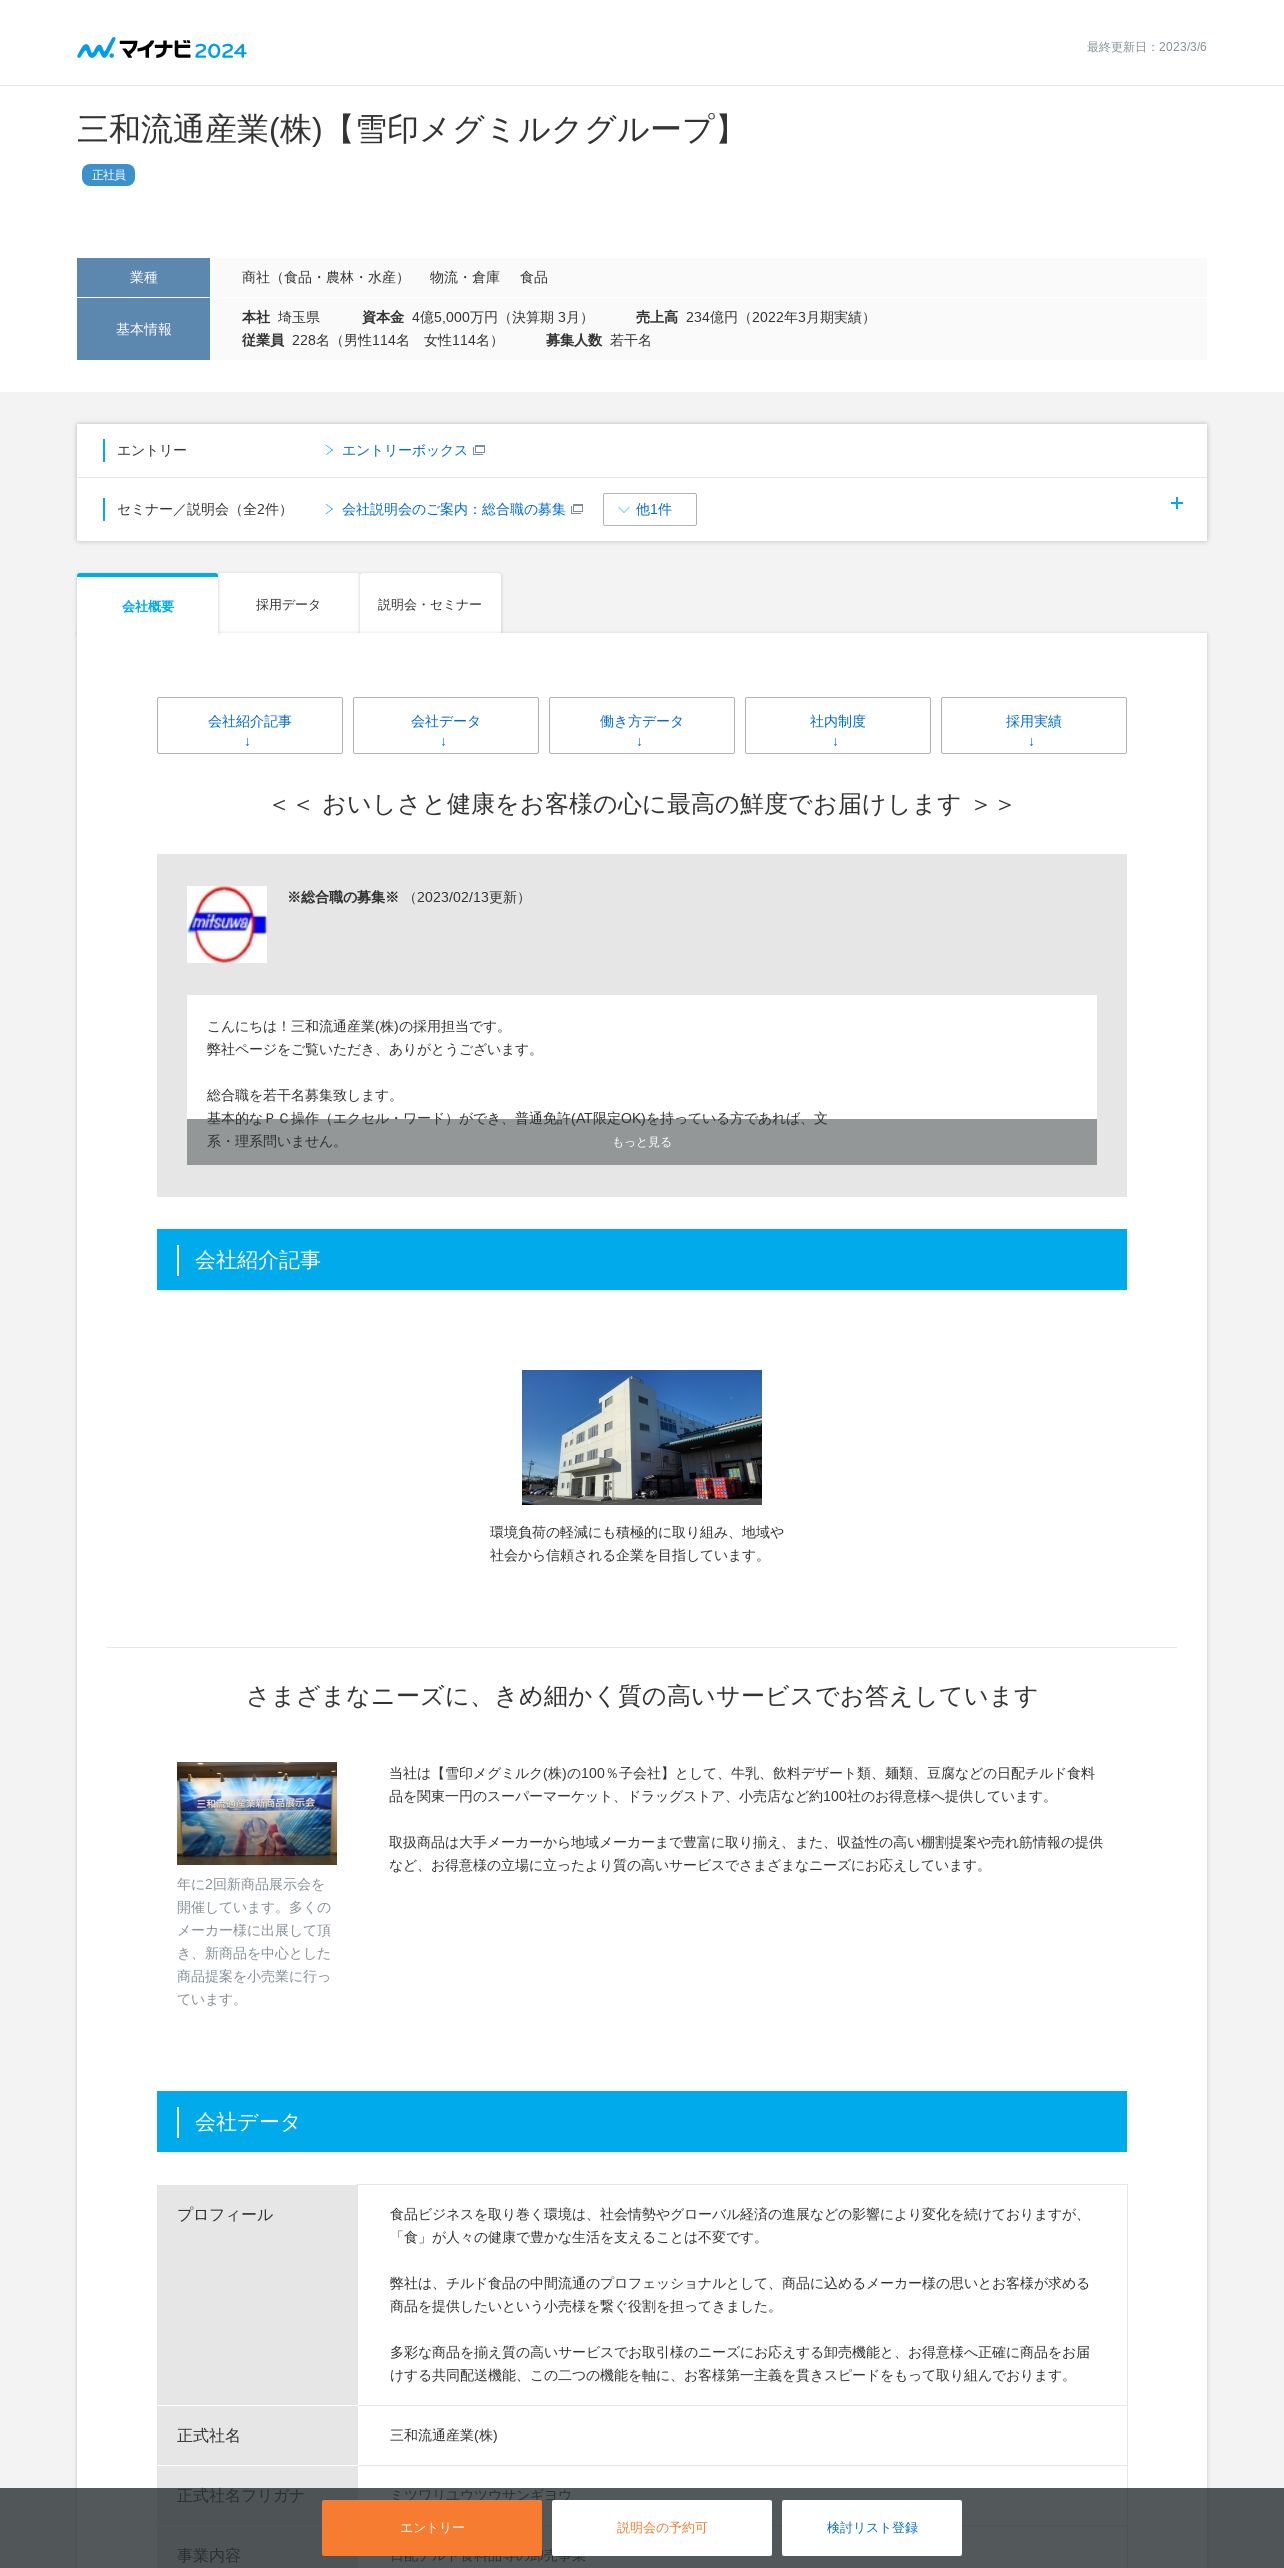The height and width of the screenshot is (2568, 1284).
Task: Expand the 他1件 dropdown
Action: (649, 510)
